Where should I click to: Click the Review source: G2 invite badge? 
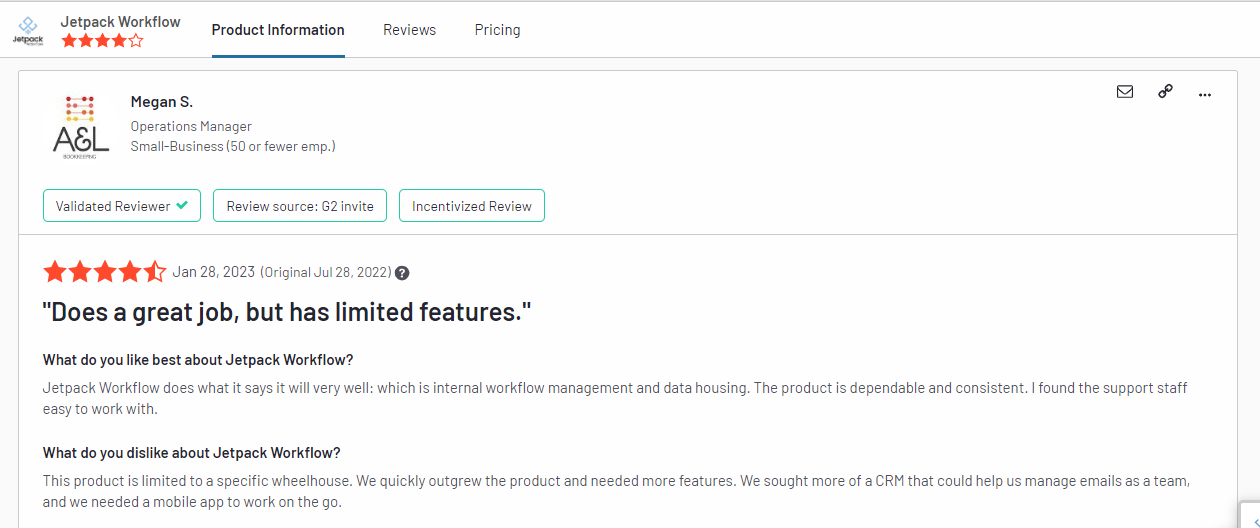(x=300, y=206)
